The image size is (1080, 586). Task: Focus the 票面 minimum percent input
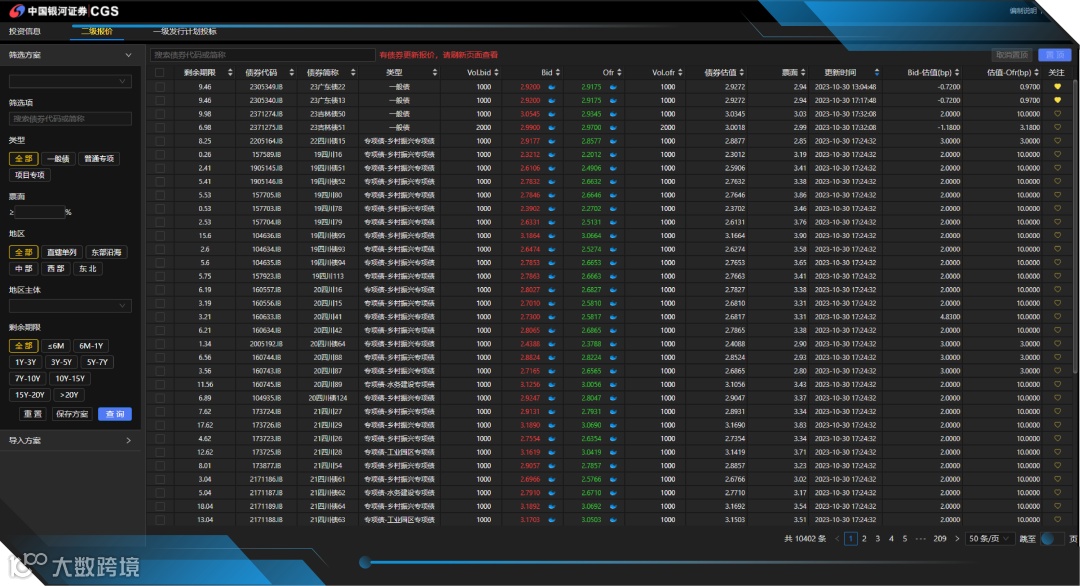point(39,212)
